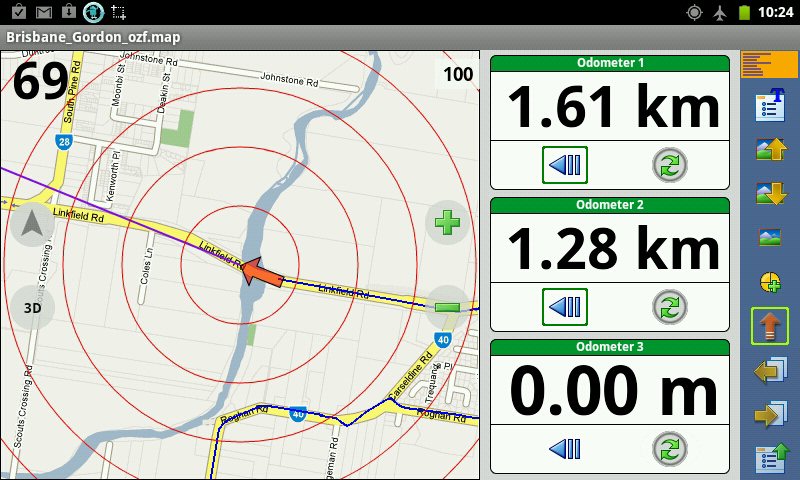Click the map with down arrow icon

[x=769, y=194]
